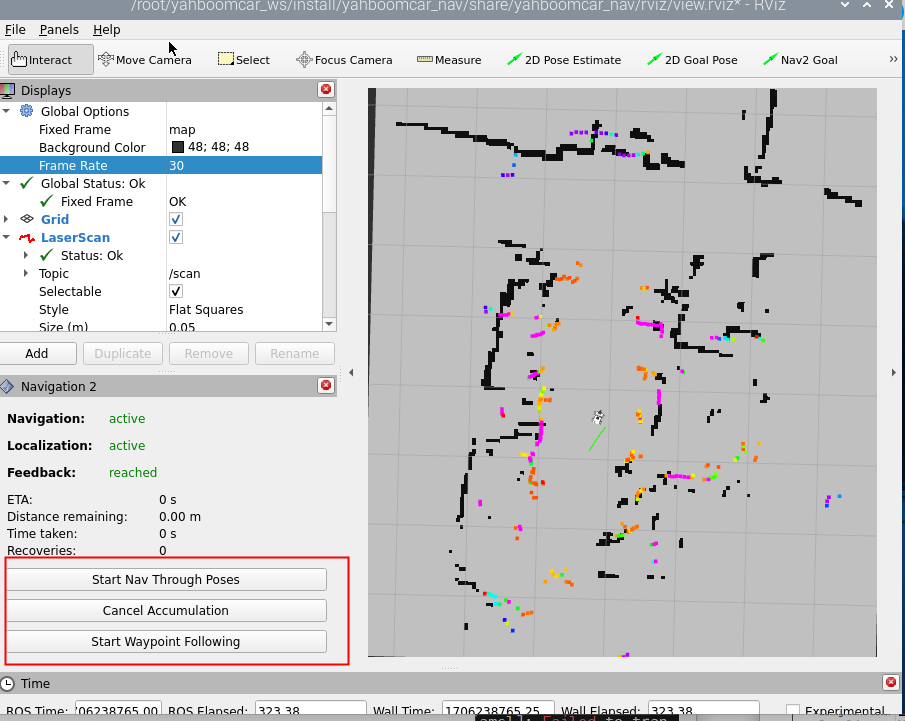Click the Grid display icon
This screenshot has width=905, height=721.
(27, 219)
